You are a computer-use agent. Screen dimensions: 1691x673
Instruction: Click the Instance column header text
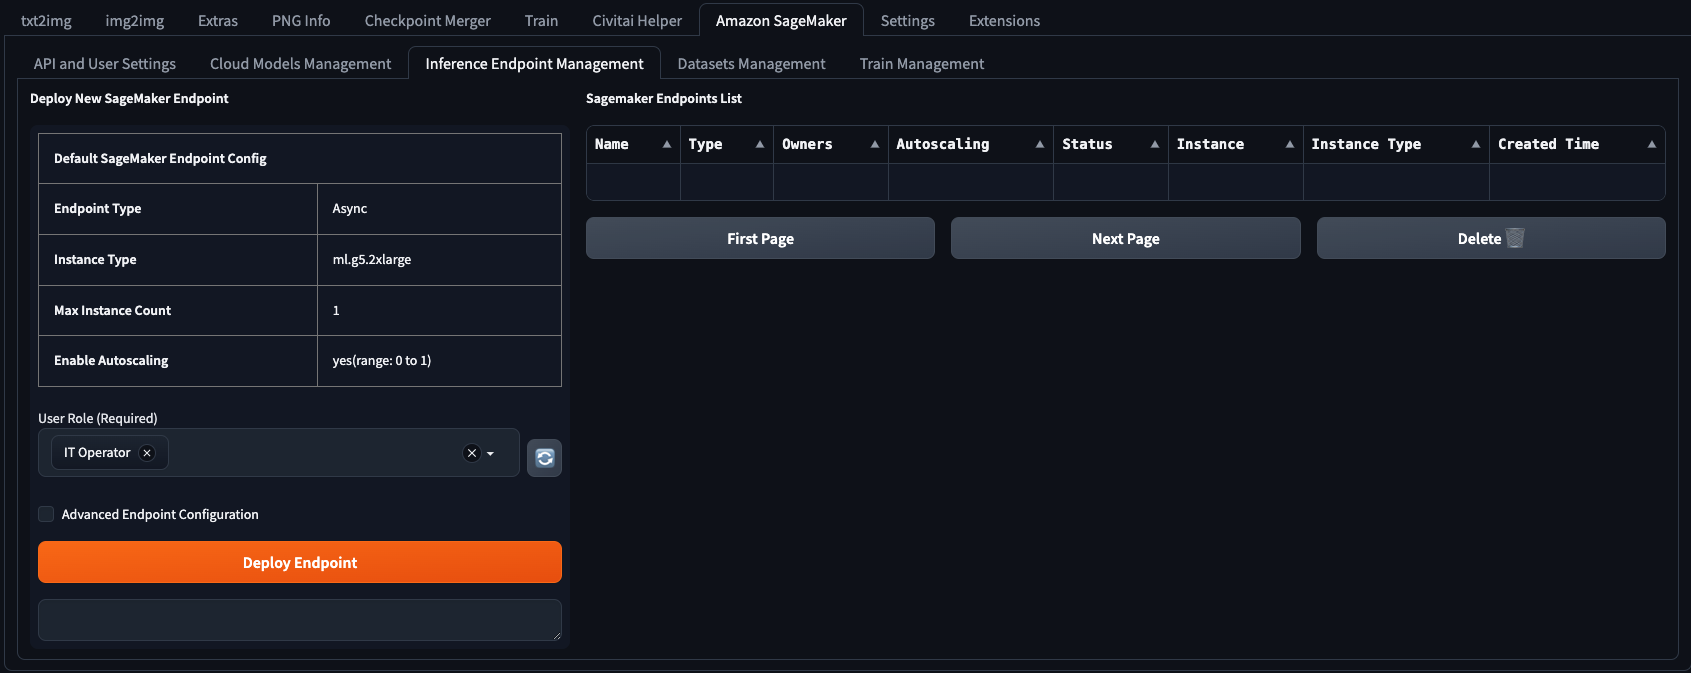coord(1210,144)
